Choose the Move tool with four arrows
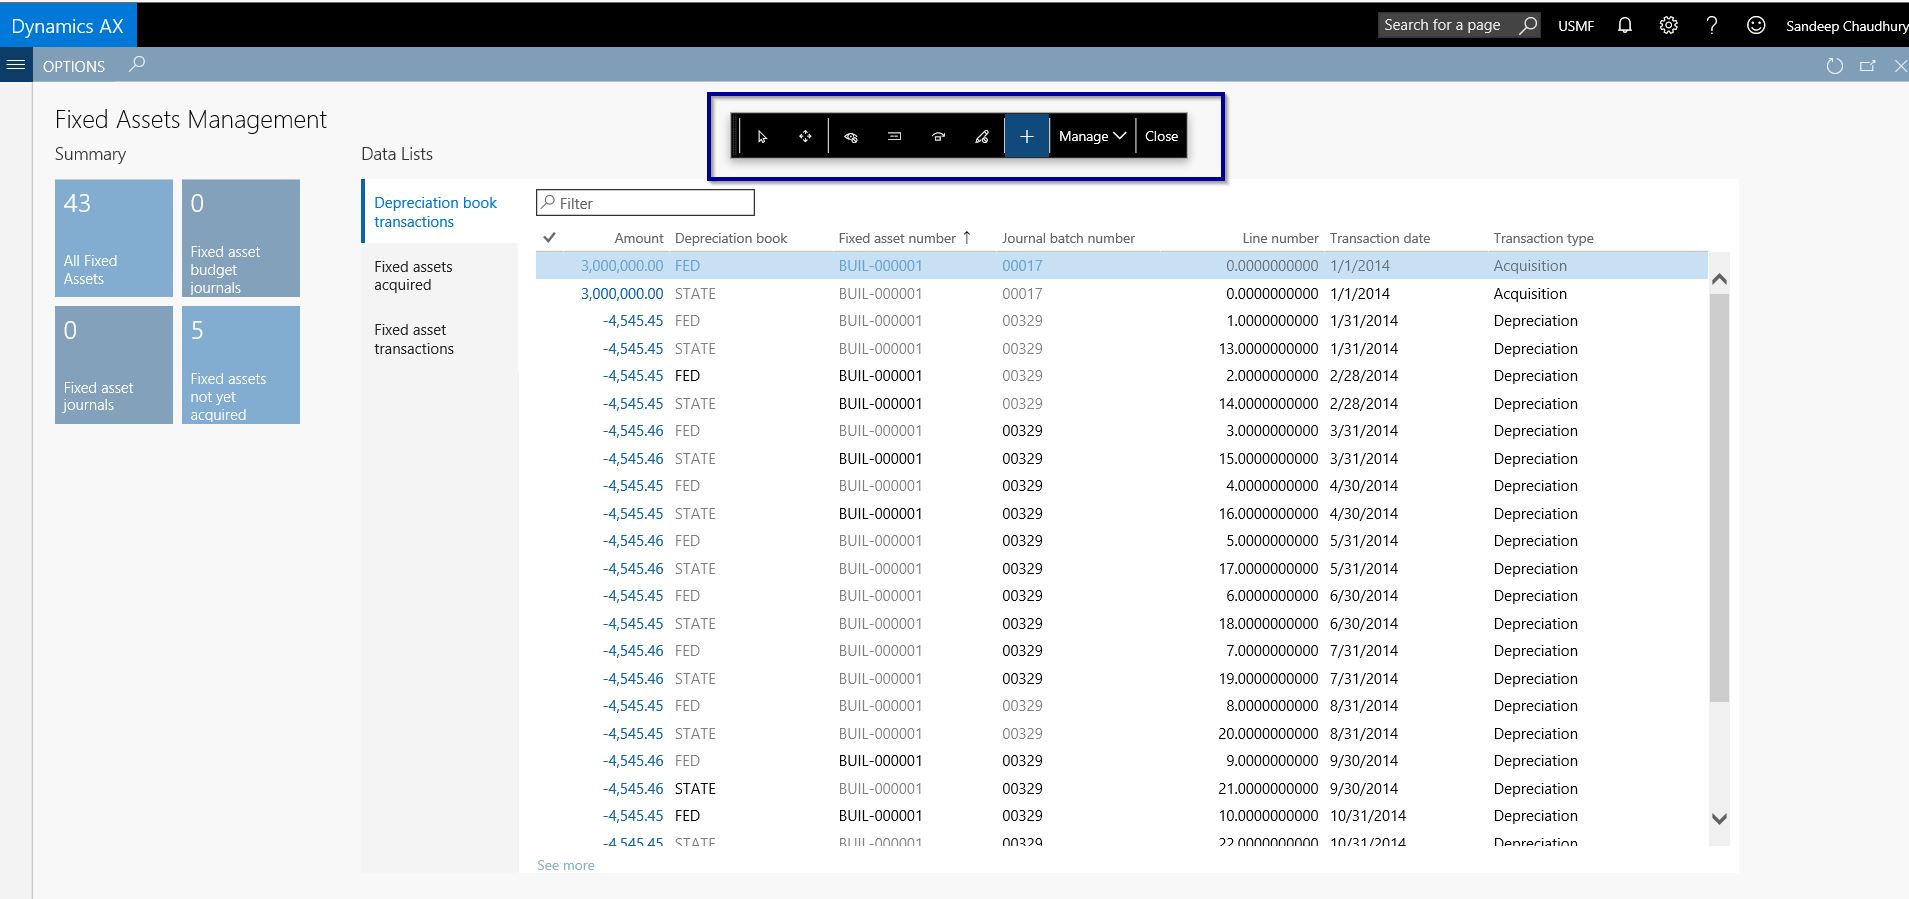This screenshot has width=1909, height=899. 805,137
